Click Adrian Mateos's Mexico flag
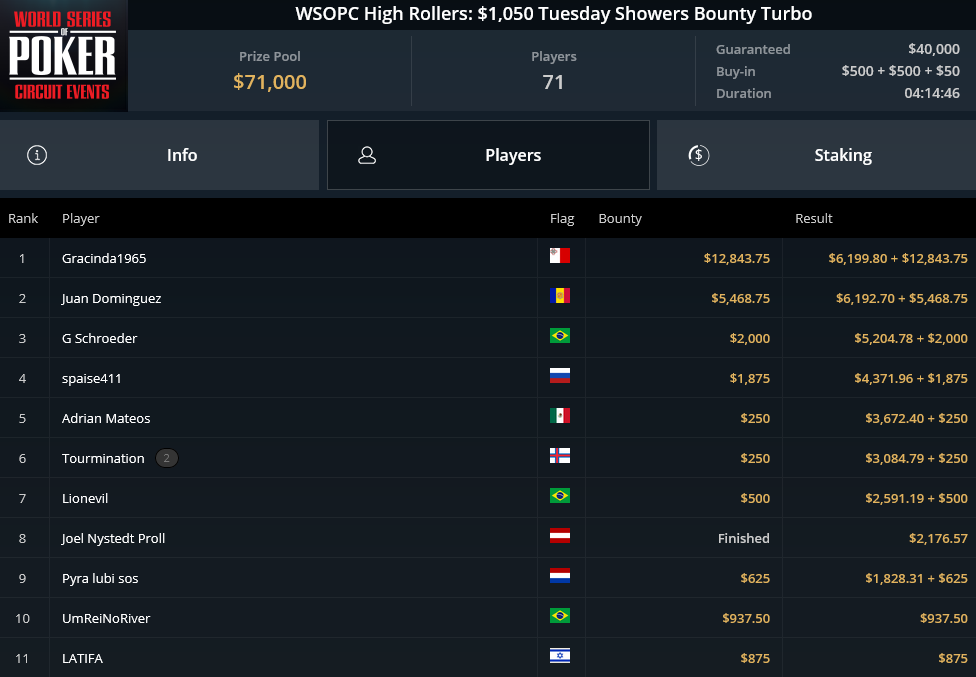Image resolution: width=976 pixels, height=677 pixels. 560,416
